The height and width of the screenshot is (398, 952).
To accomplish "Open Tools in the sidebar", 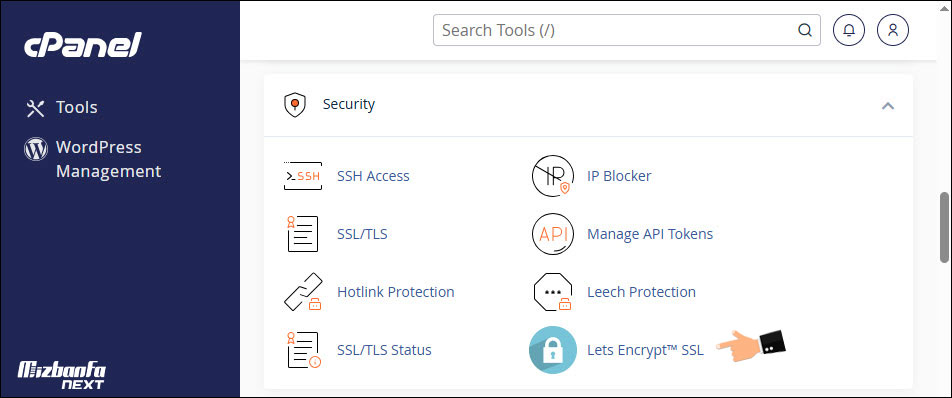I will pos(76,107).
